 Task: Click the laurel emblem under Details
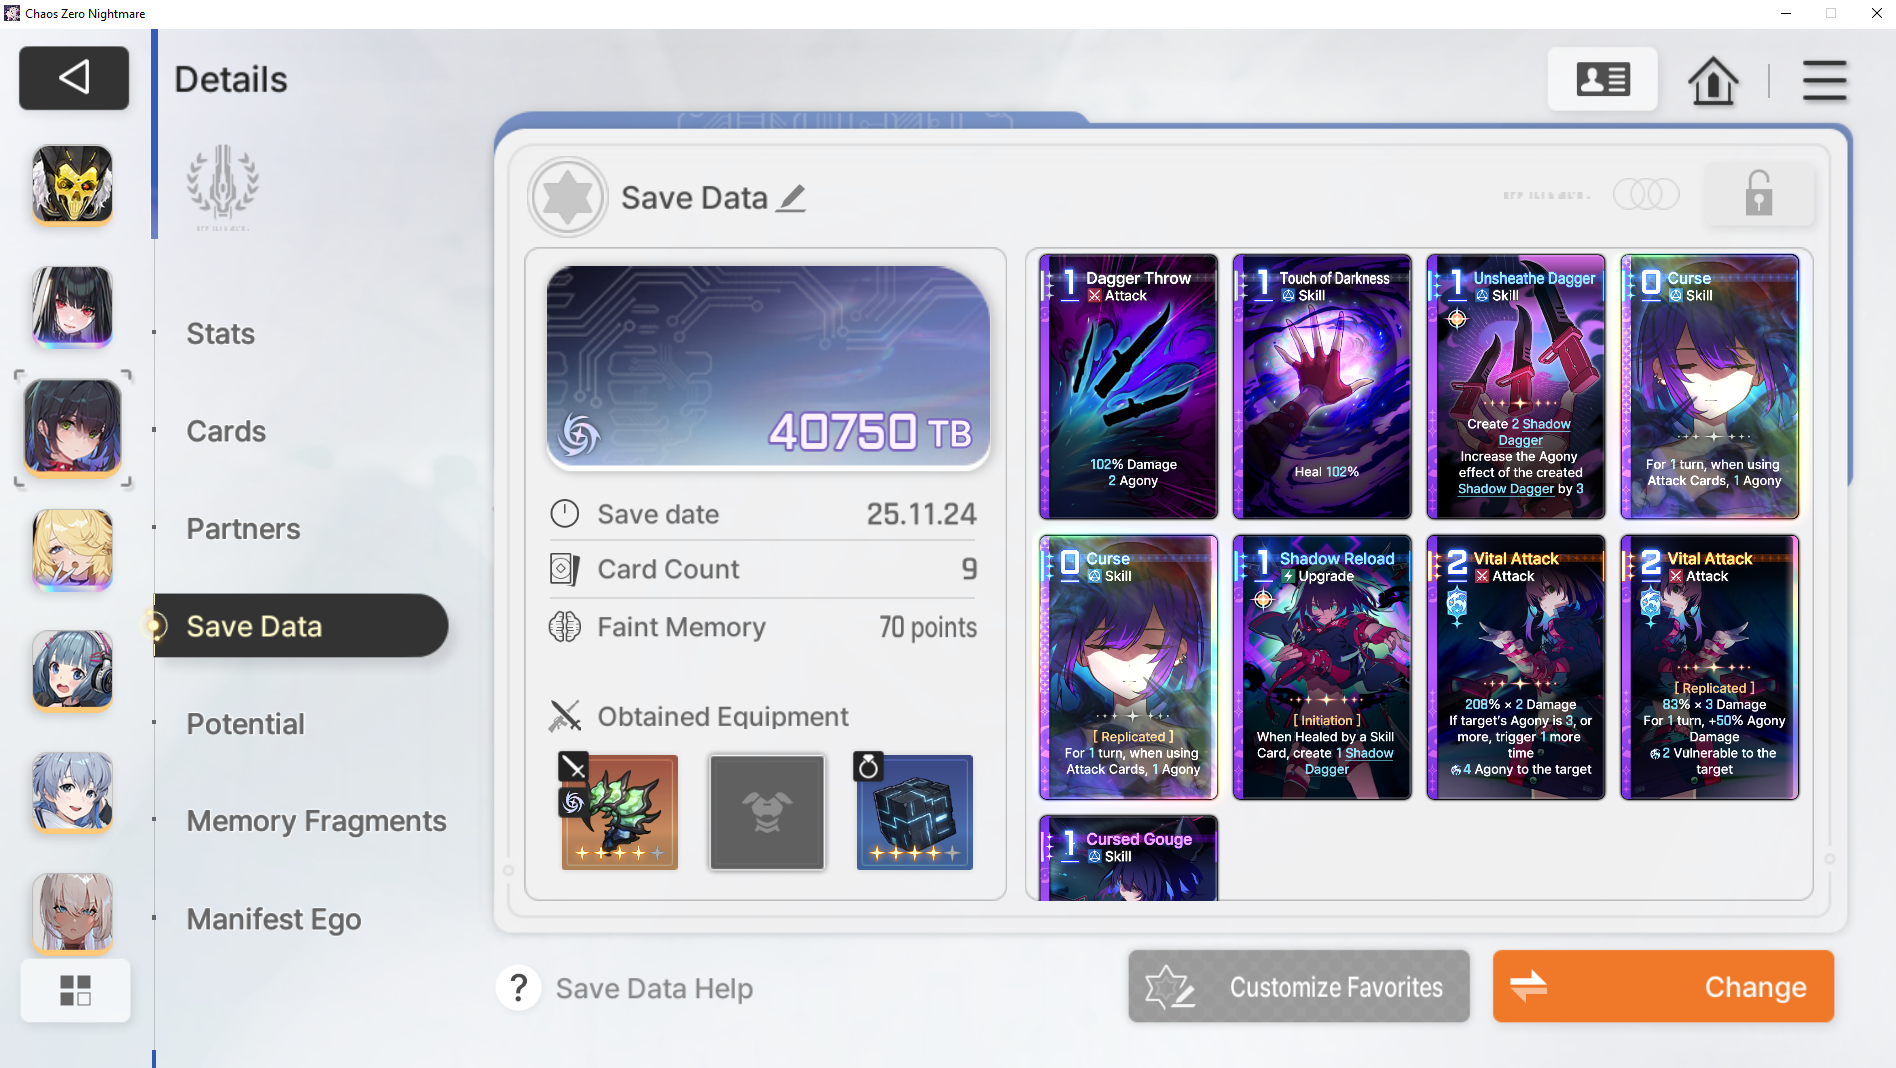click(x=223, y=187)
